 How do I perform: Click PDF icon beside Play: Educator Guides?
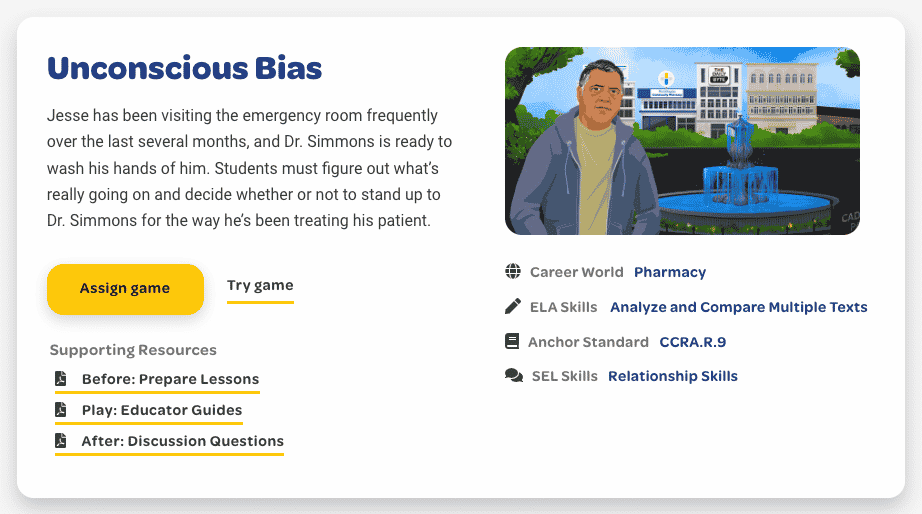click(x=61, y=409)
